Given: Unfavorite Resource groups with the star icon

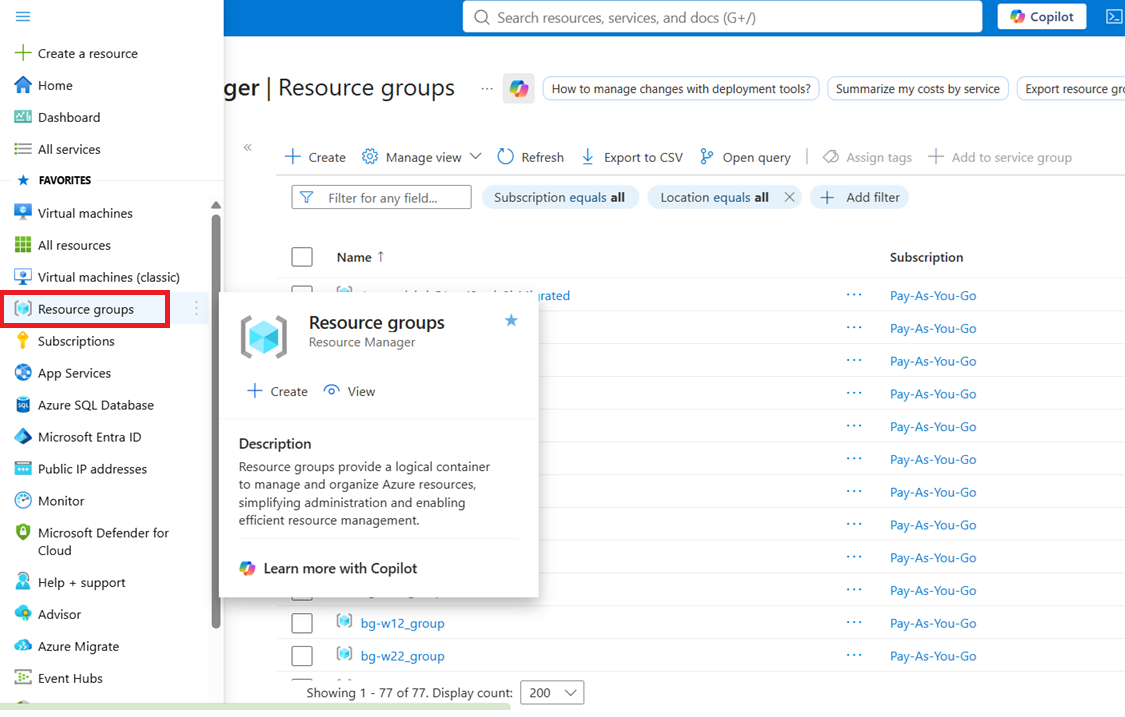Looking at the screenshot, I should coord(511,320).
